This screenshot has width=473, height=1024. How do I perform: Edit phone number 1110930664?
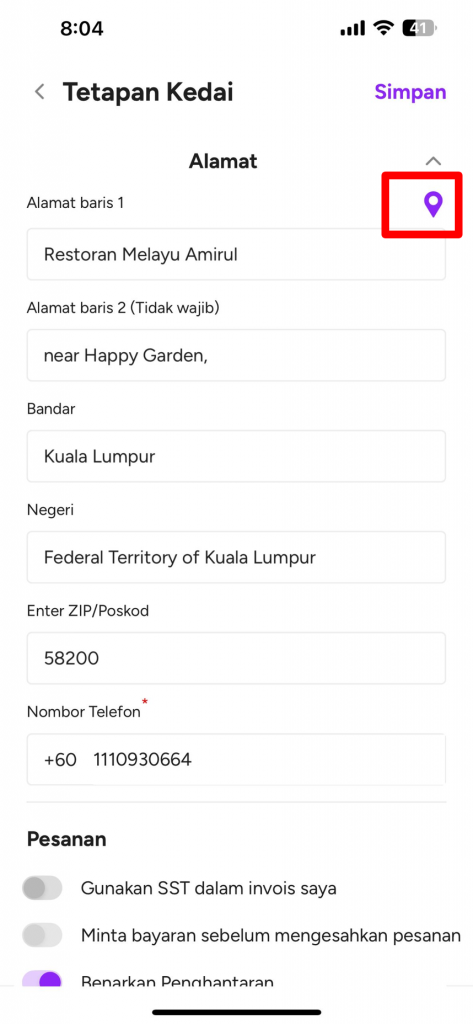click(142, 760)
